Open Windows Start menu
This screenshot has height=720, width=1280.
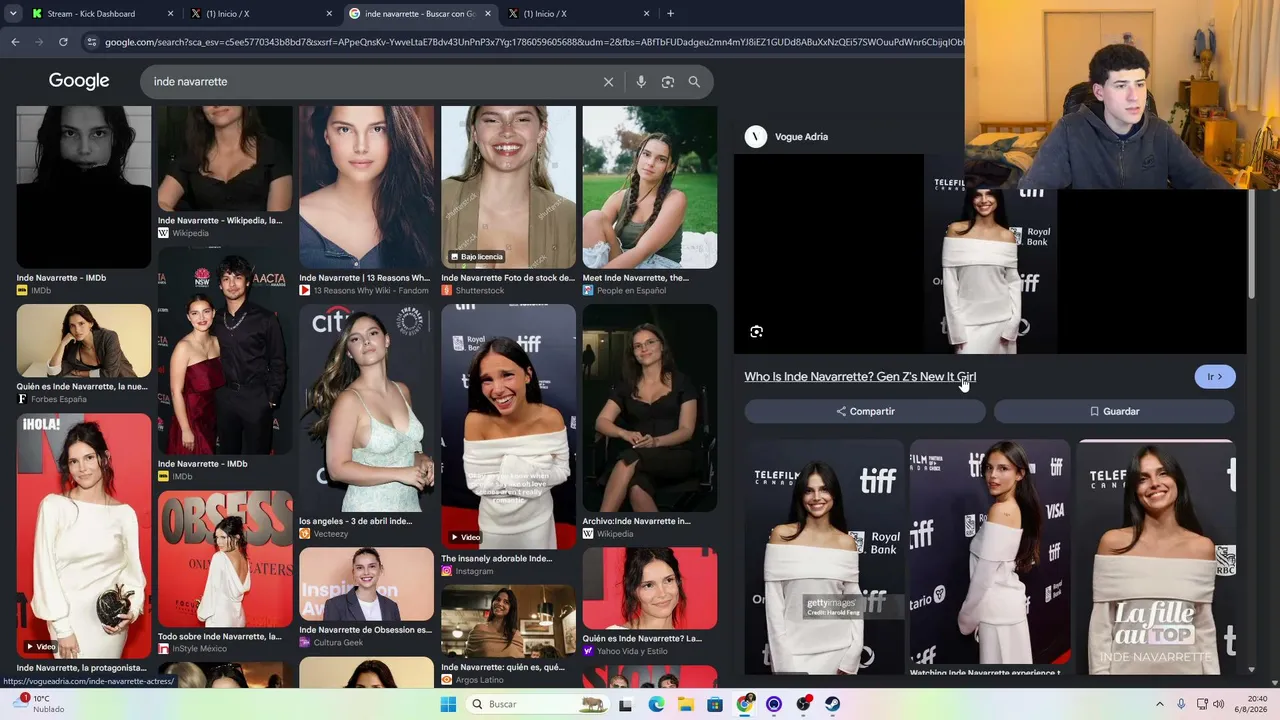click(x=448, y=704)
